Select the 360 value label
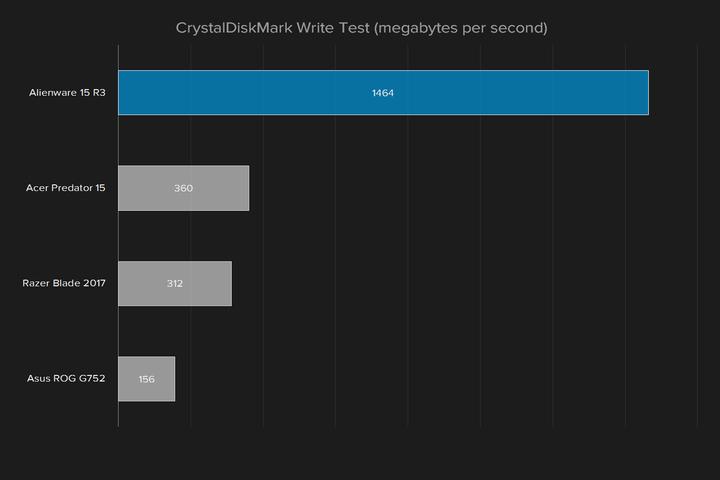The width and height of the screenshot is (720, 480). point(183,188)
